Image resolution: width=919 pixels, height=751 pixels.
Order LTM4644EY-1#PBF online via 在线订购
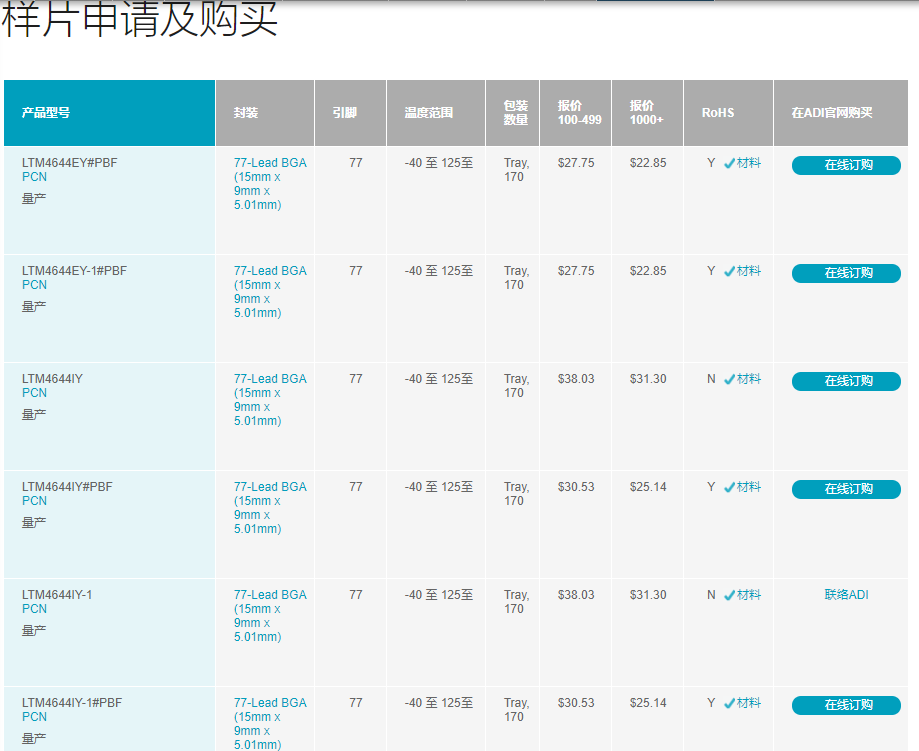846,273
